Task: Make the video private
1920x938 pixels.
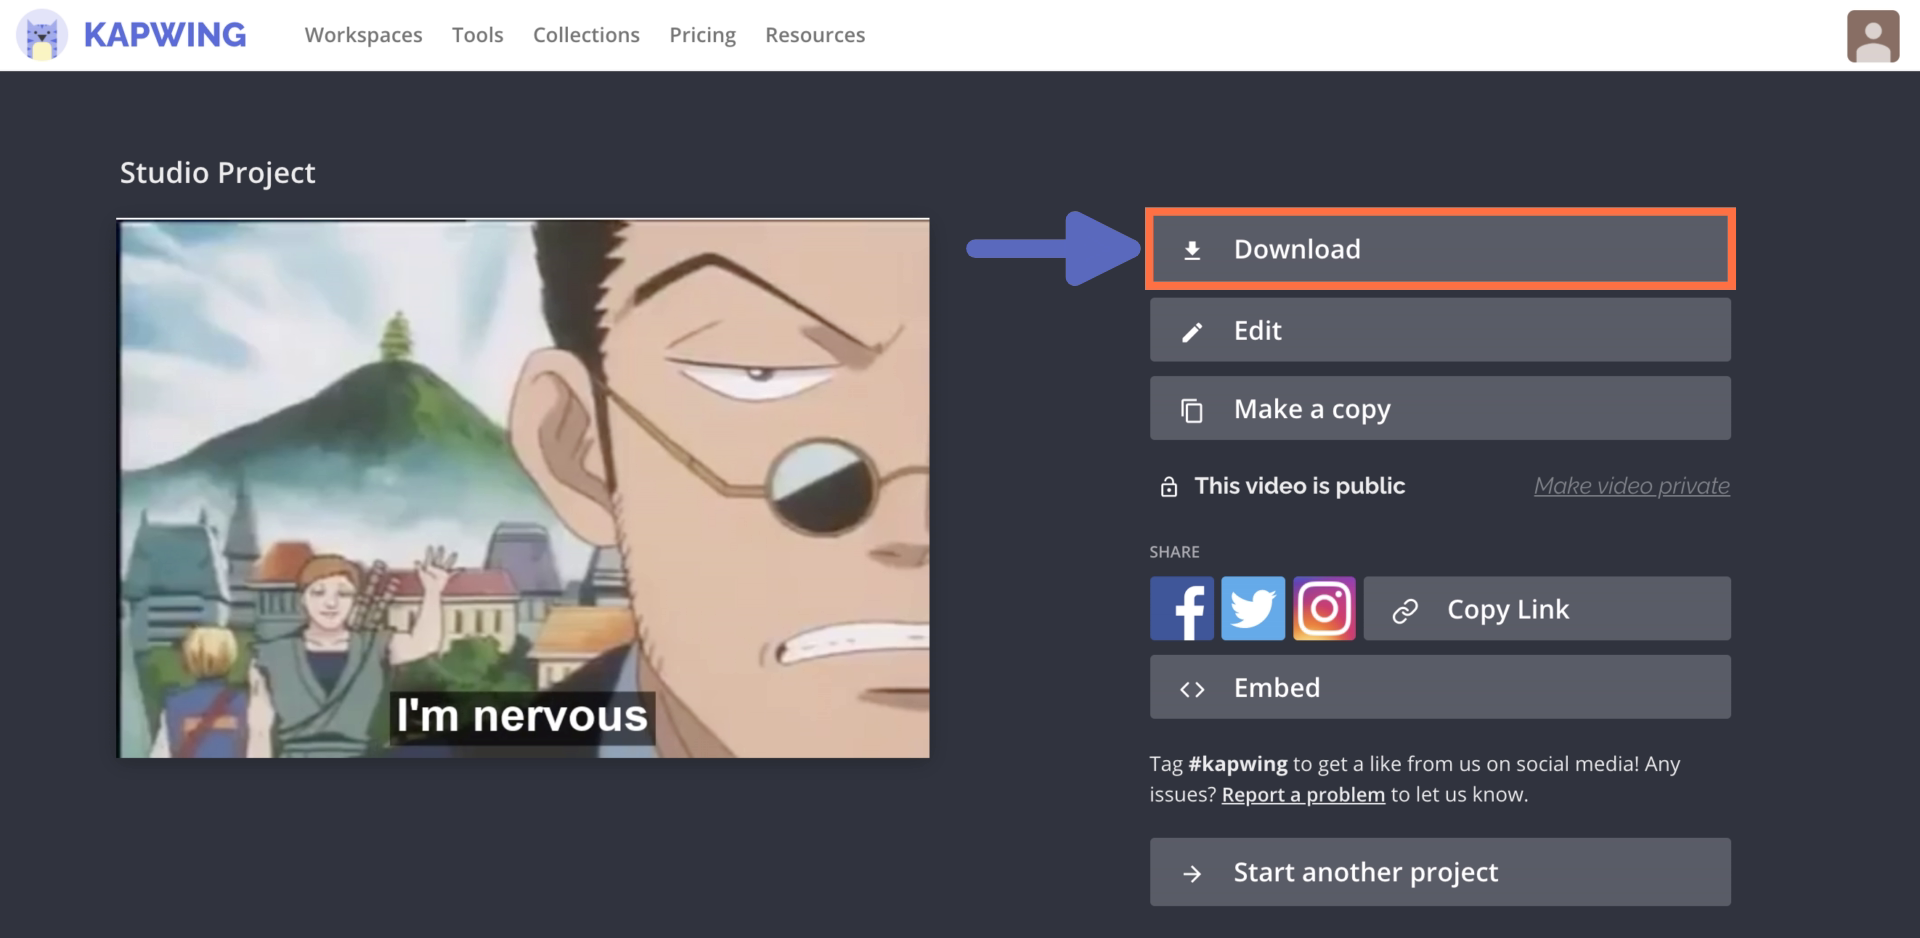Action: tap(1631, 486)
